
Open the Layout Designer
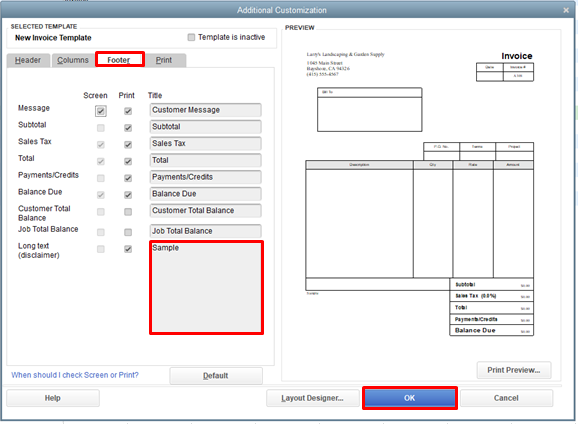click(x=313, y=398)
